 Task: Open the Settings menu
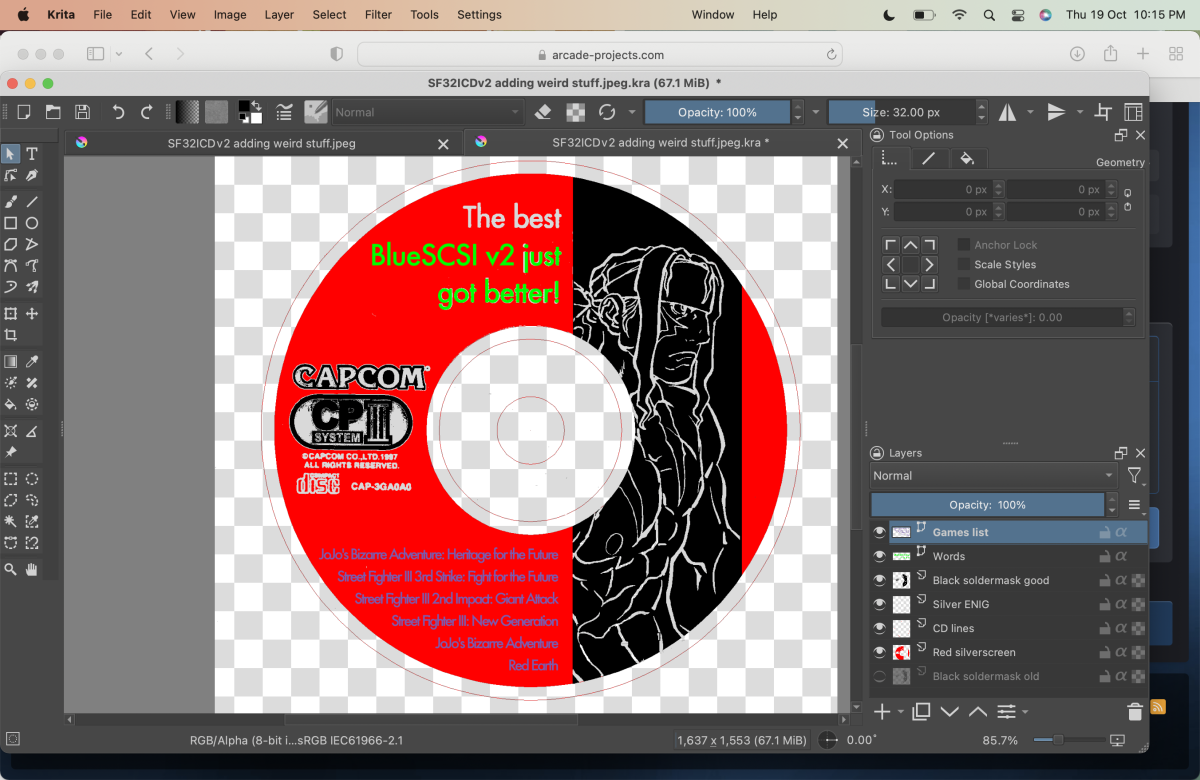click(x=479, y=15)
